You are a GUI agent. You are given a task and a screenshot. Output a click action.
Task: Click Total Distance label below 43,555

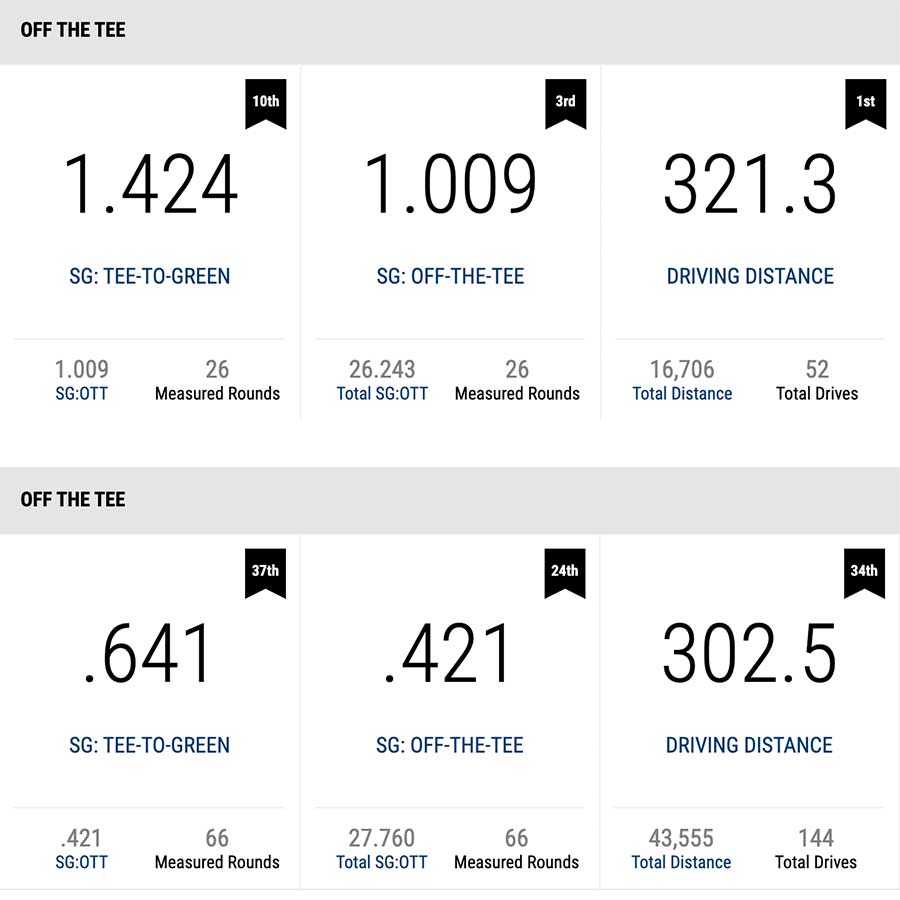(x=681, y=862)
